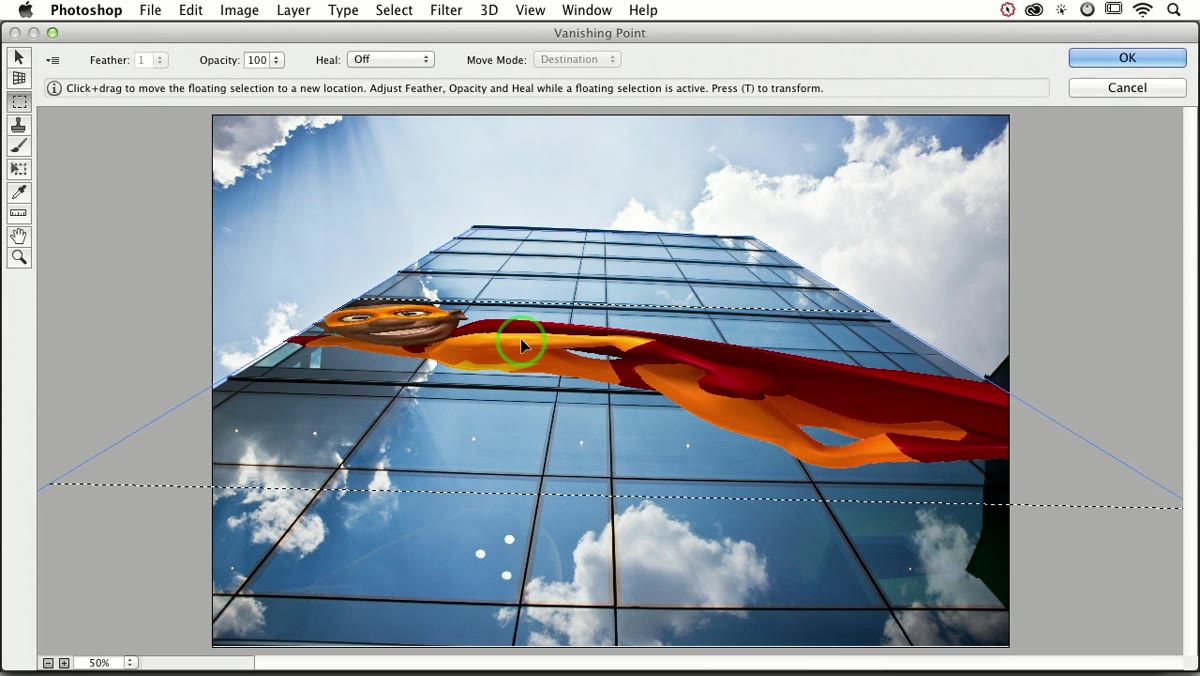The width and height of the screenshot is (1200, 676).
Task: Select the Edit Plane tool
Action: pos(19,57)
